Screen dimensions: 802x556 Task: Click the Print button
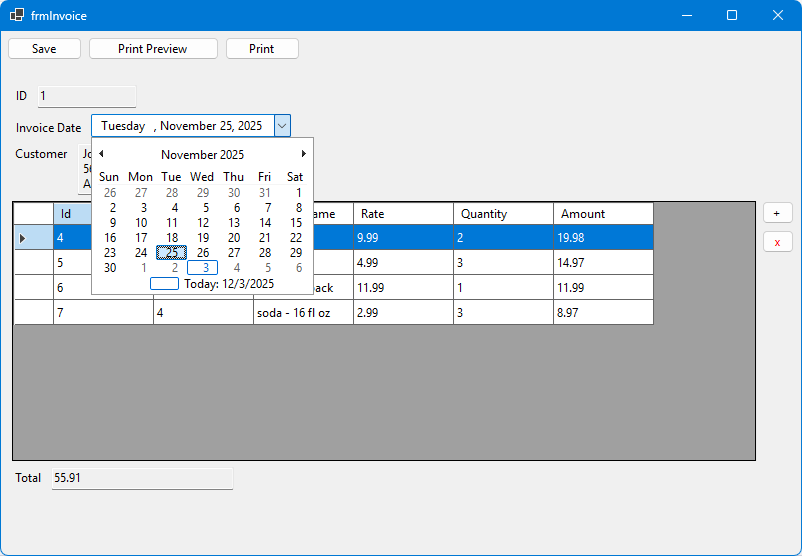(262, 49)
